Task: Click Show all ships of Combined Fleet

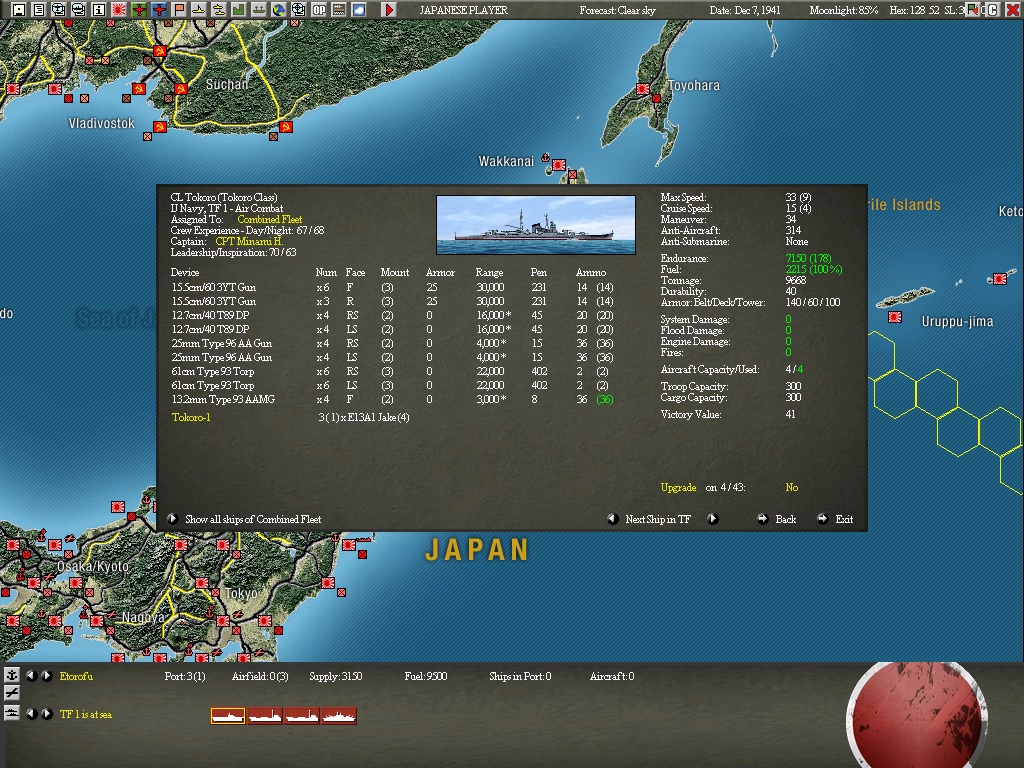Action: (x=253, y=519)
